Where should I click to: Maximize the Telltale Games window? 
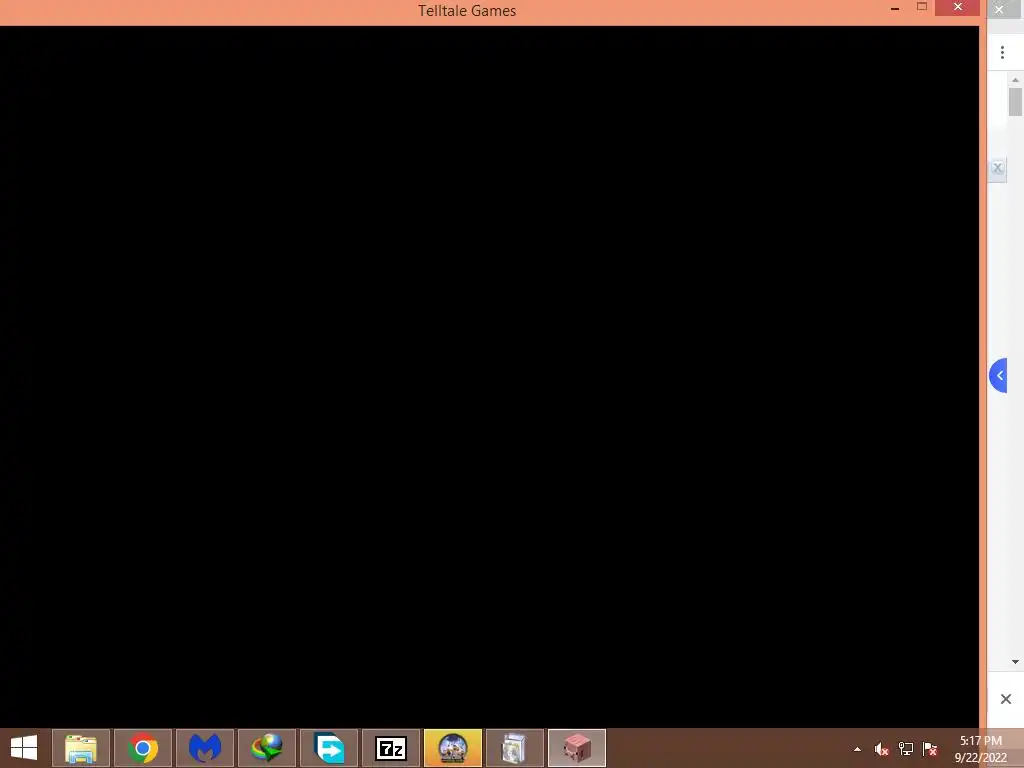point(922,7)
